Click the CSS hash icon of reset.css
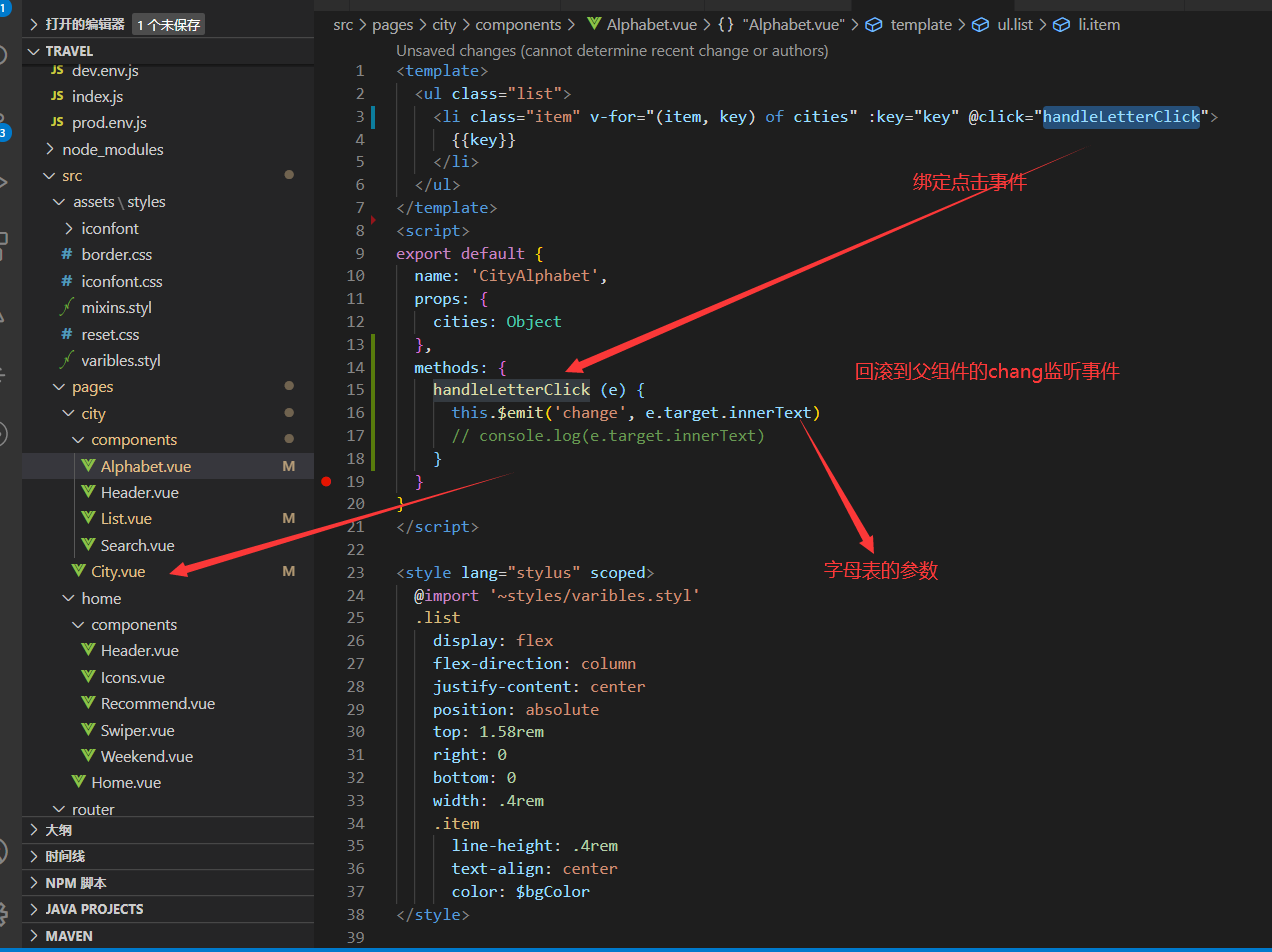The width and height of the screenshot is (1272, 952). tap(67, 335)
